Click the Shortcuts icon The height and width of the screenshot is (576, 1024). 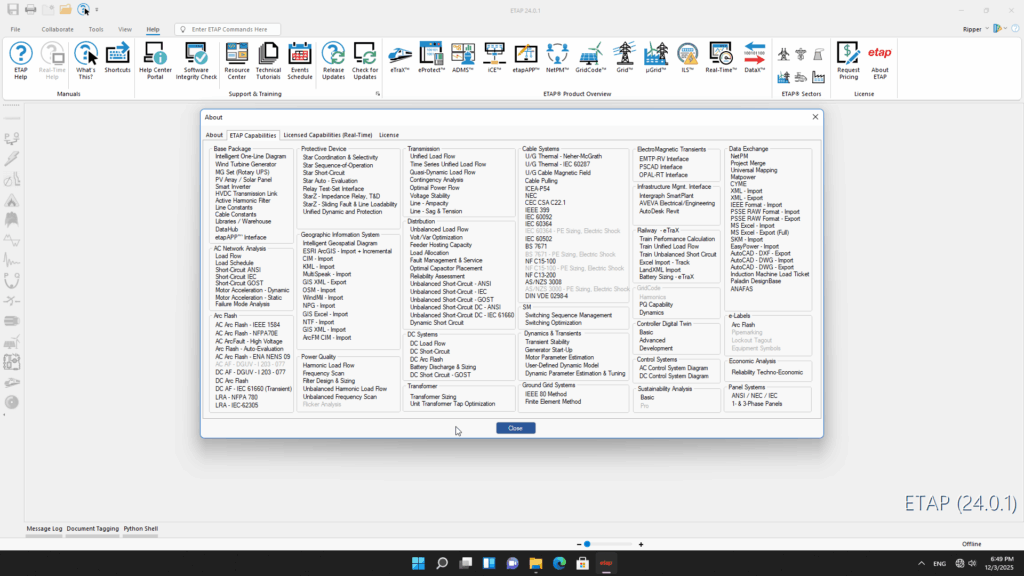coord(117,58)
